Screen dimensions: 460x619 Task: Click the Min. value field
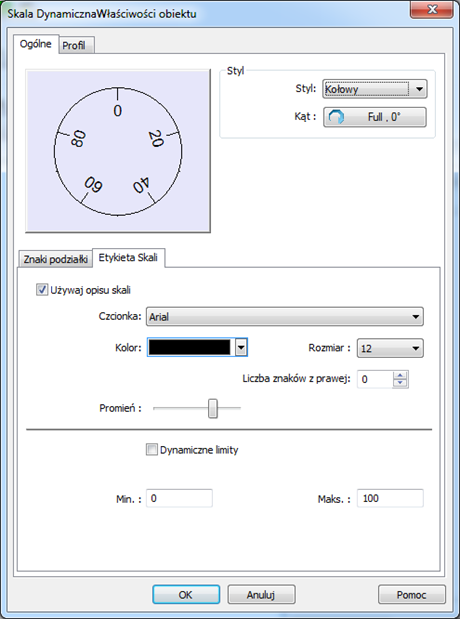click(179, 498)
